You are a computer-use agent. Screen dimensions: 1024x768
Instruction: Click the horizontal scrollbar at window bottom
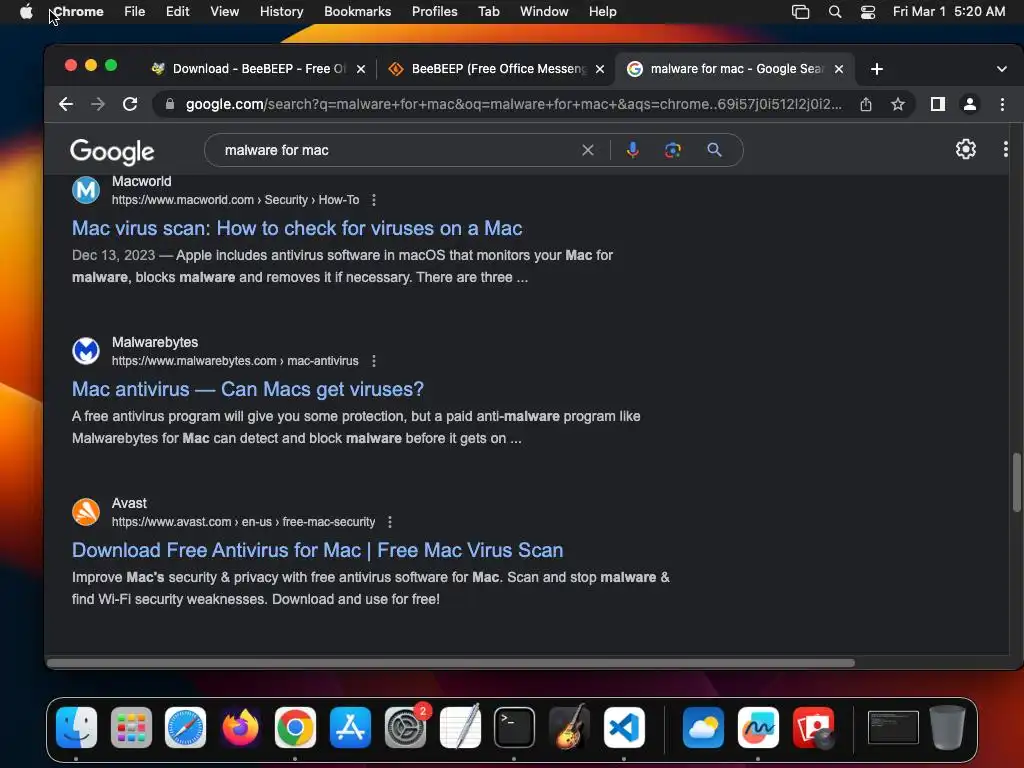click(451, 663)
